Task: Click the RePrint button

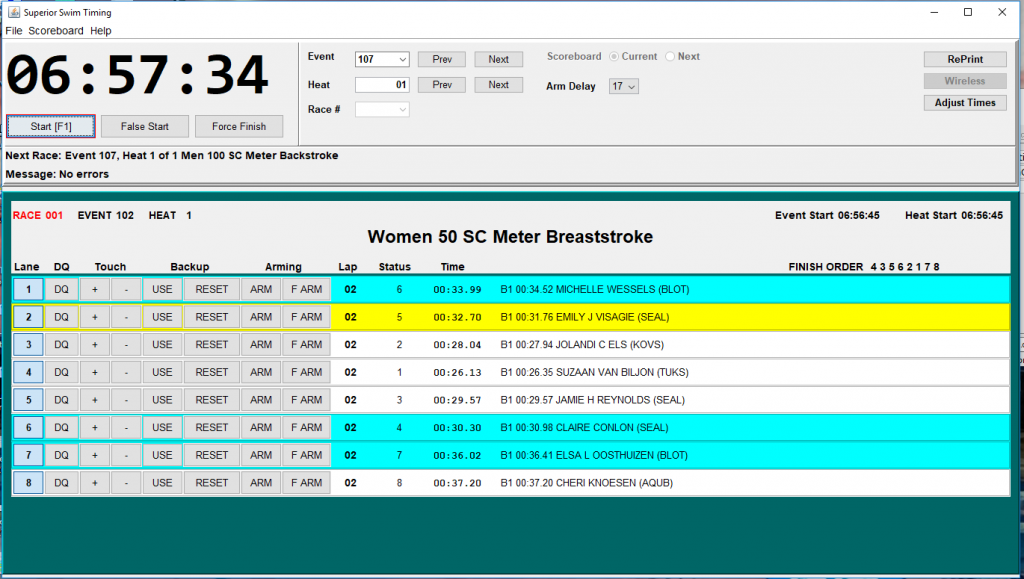Action: [x=965, y=59]
